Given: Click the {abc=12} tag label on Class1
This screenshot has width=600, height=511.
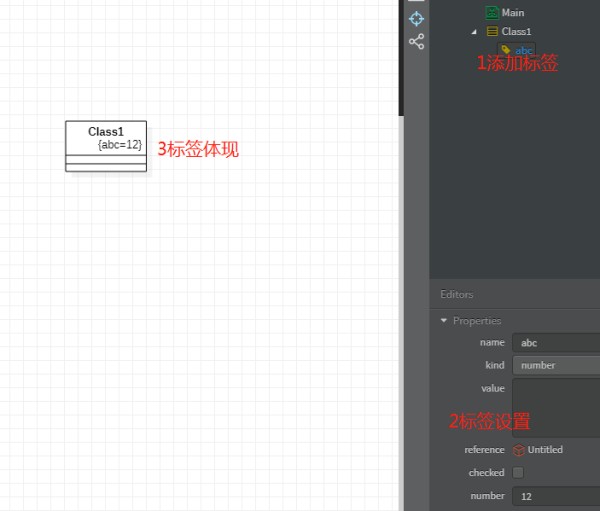Looking at the screenshot, I should 120,145.
